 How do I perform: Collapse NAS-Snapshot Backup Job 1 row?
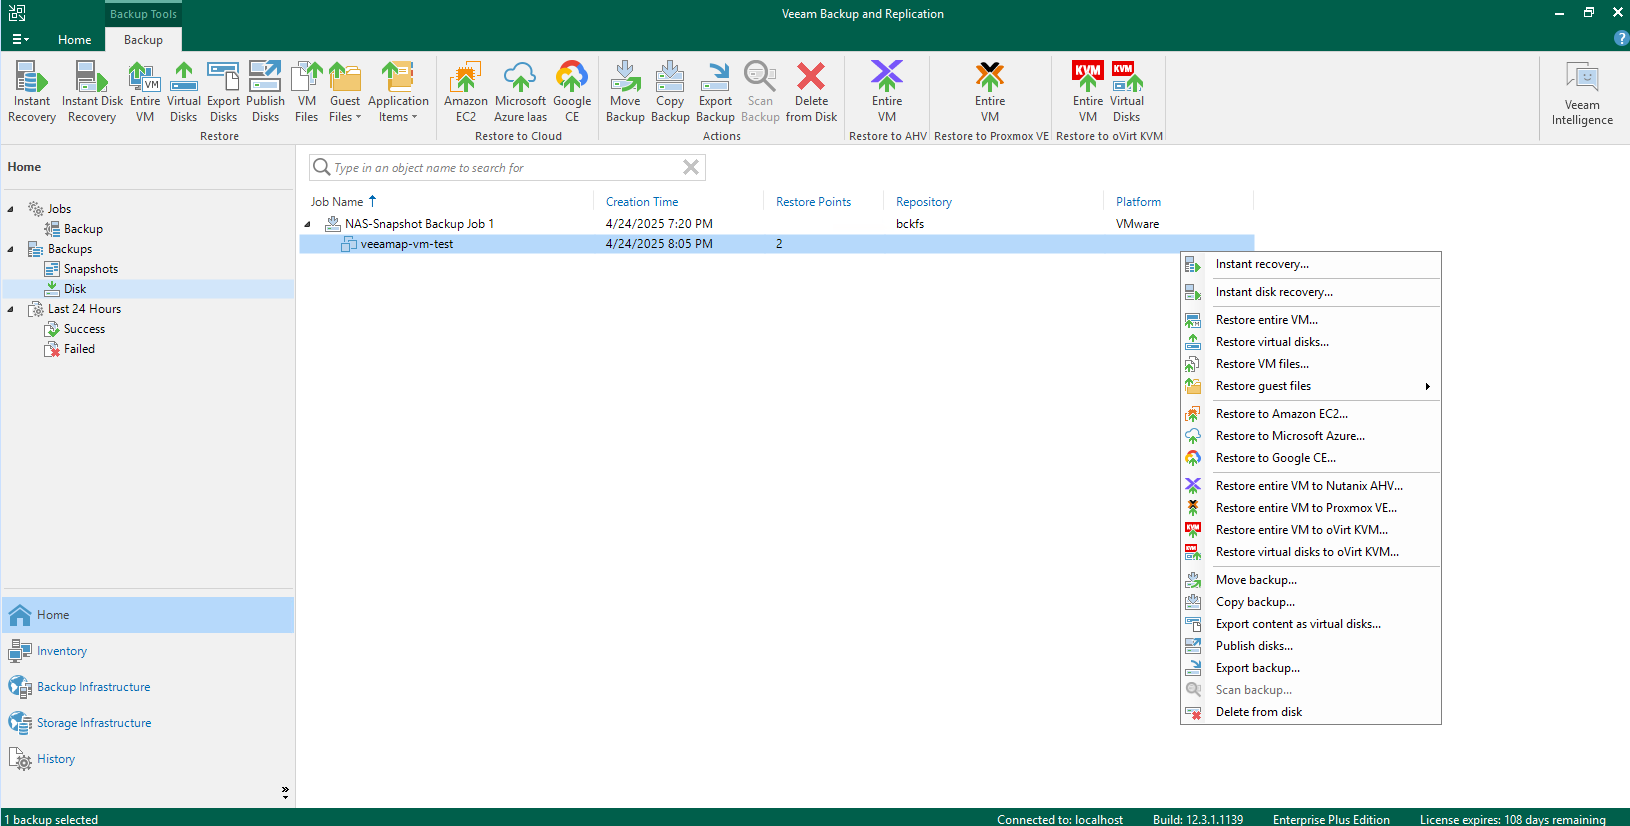tap(307, 224)
